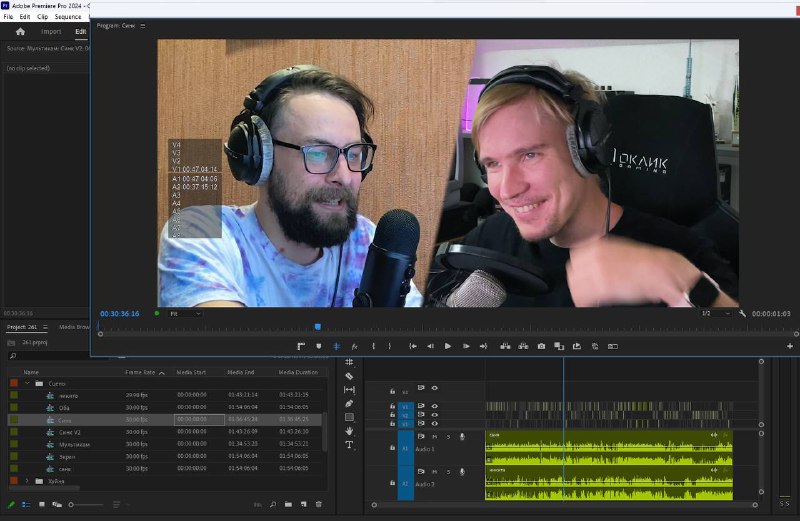Enable voice-over record on Audio 1

[462, 436]
